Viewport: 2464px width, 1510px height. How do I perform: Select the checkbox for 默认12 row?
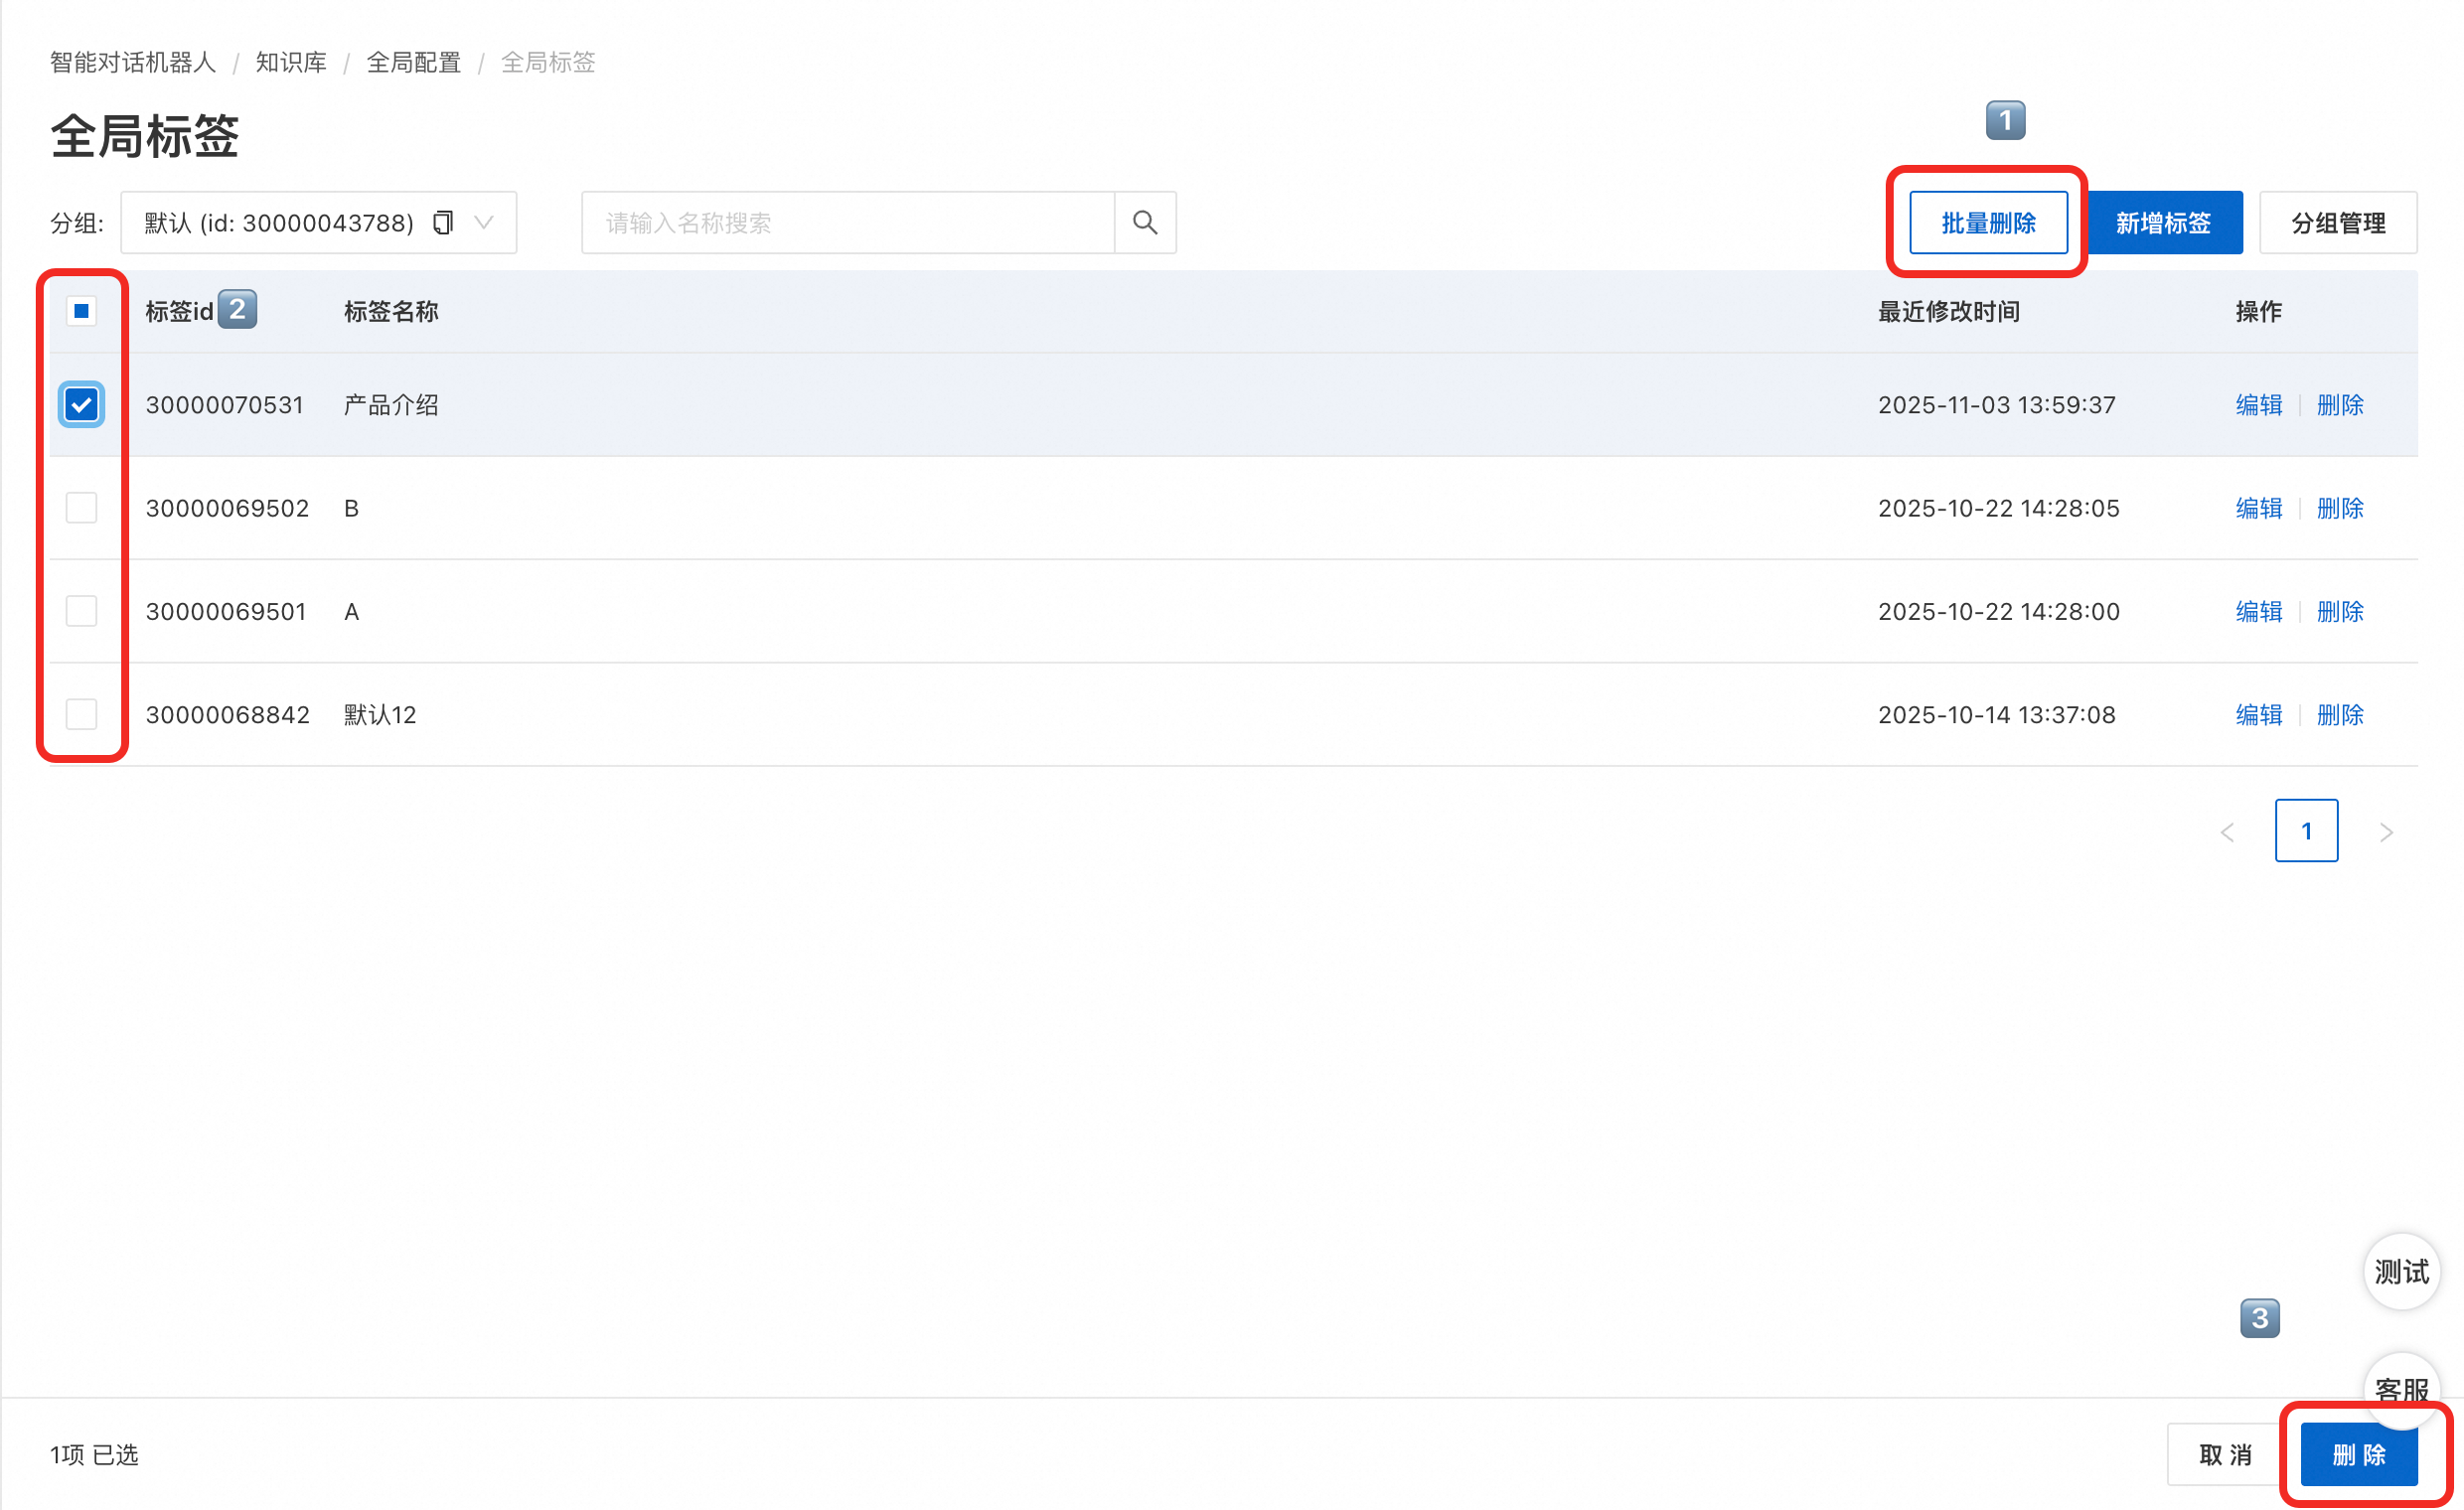click(81, 714)
